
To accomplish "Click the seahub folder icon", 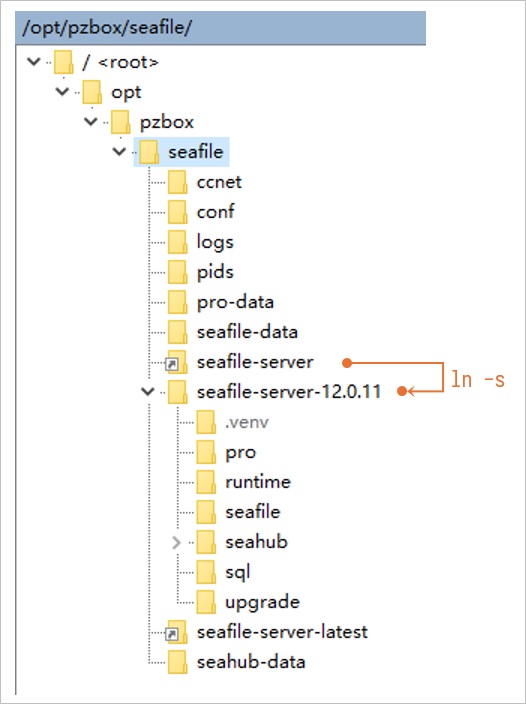I will click(206, 543).
